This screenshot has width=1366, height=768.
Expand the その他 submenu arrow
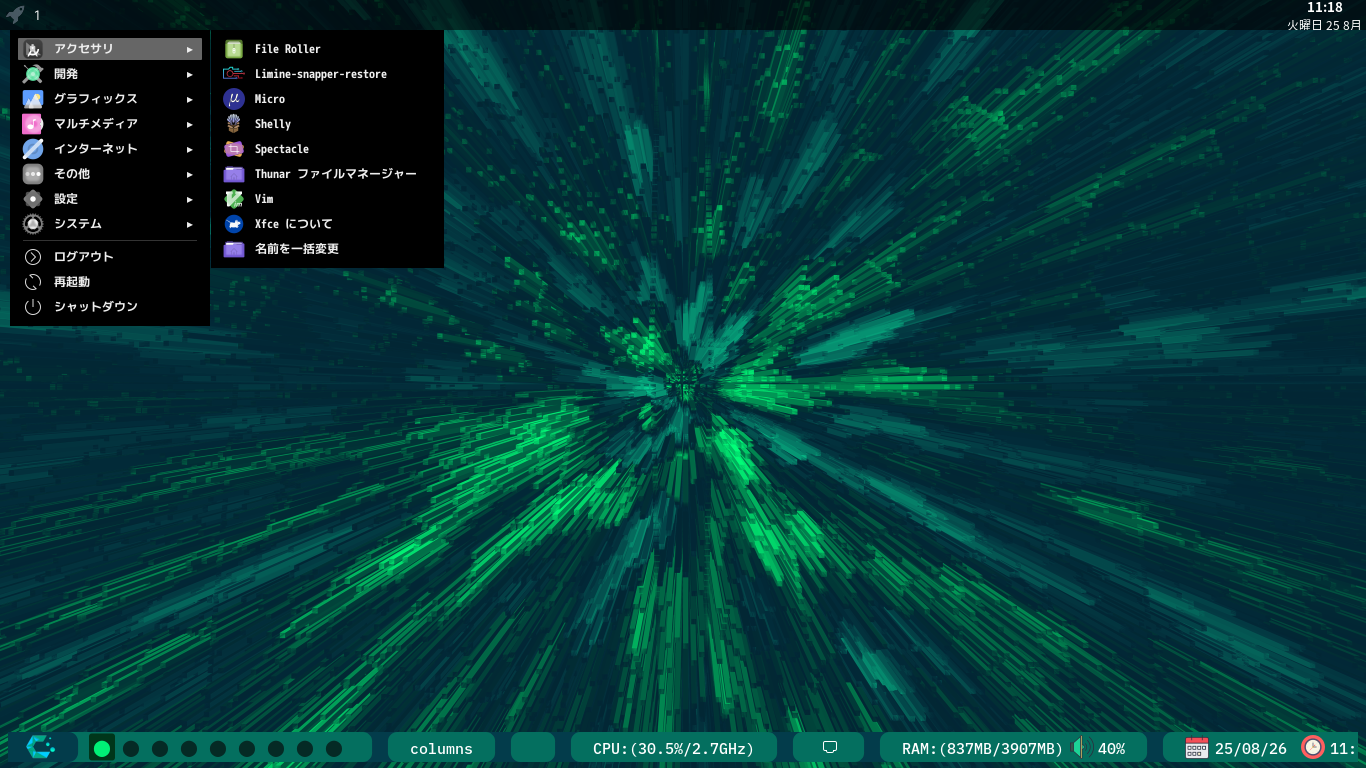189,174
